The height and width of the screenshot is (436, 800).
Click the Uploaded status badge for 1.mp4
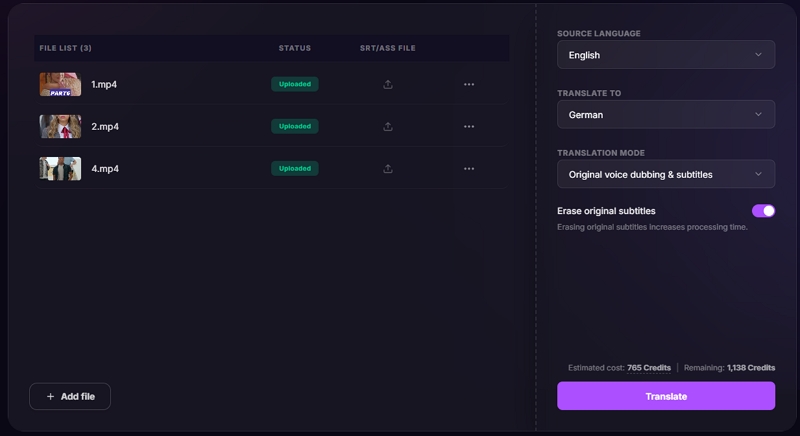click(x=295, y=84)
